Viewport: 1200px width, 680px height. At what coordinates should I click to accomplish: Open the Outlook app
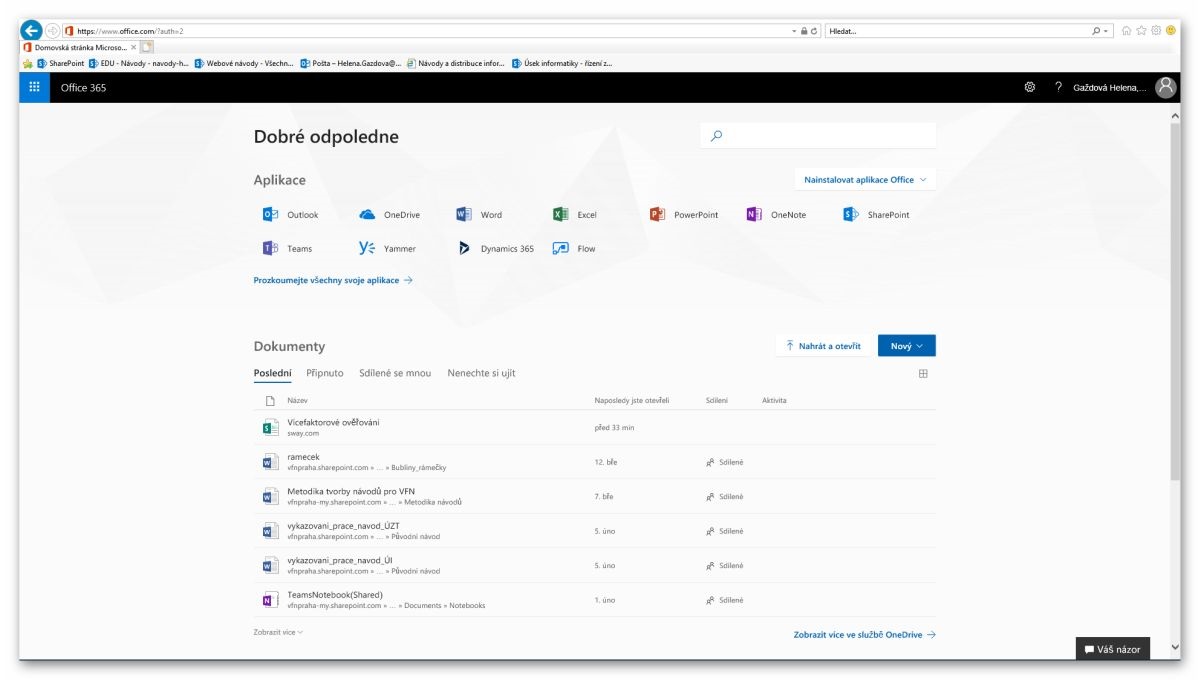290,214
